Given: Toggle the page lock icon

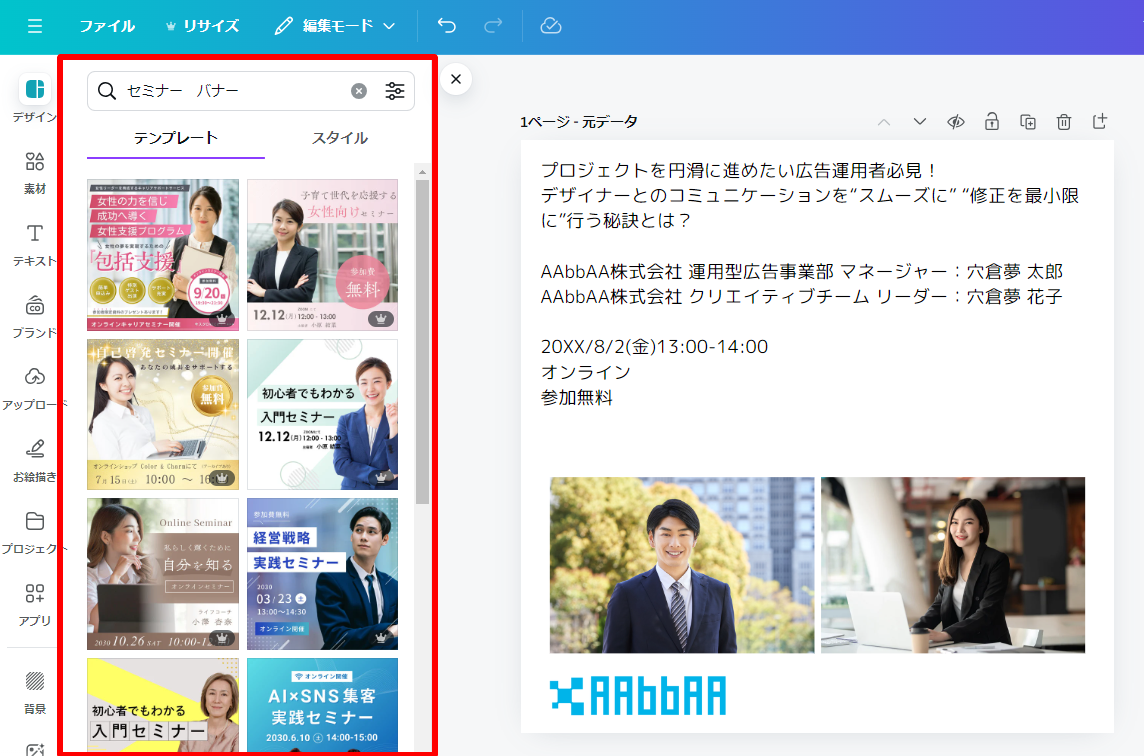Looking at the screenshot, I should (992, 122).
